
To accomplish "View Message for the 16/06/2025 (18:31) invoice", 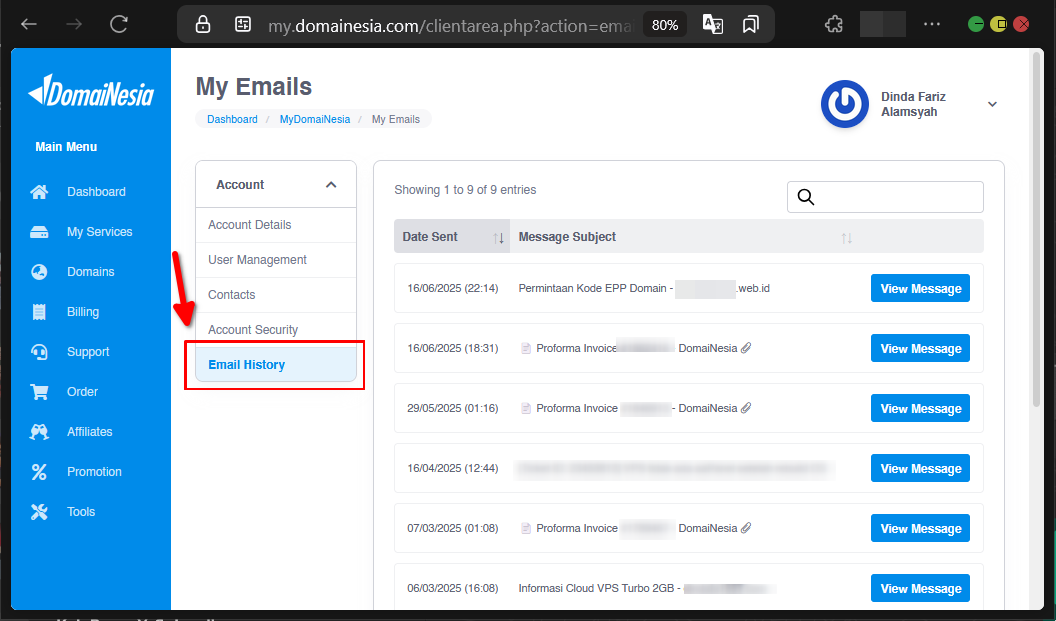I will (920, 348).
